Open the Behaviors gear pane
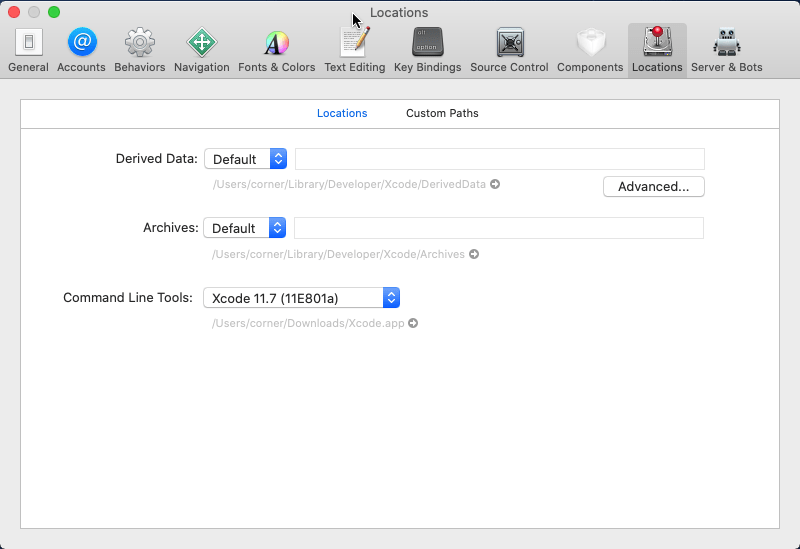The image size is (800, 549). [x=139, y=51]
